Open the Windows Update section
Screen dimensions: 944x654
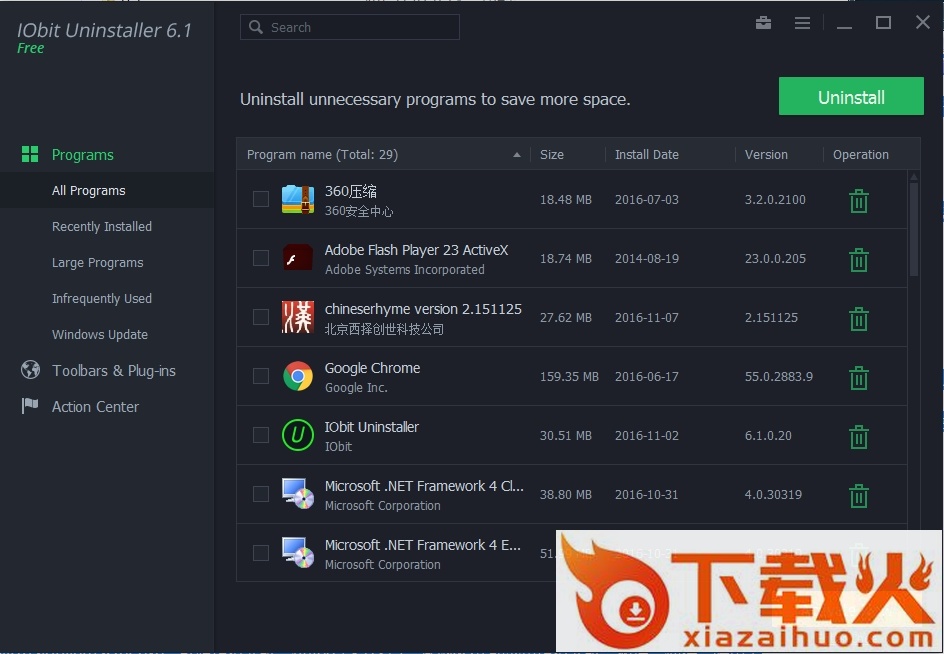[100, 335]
